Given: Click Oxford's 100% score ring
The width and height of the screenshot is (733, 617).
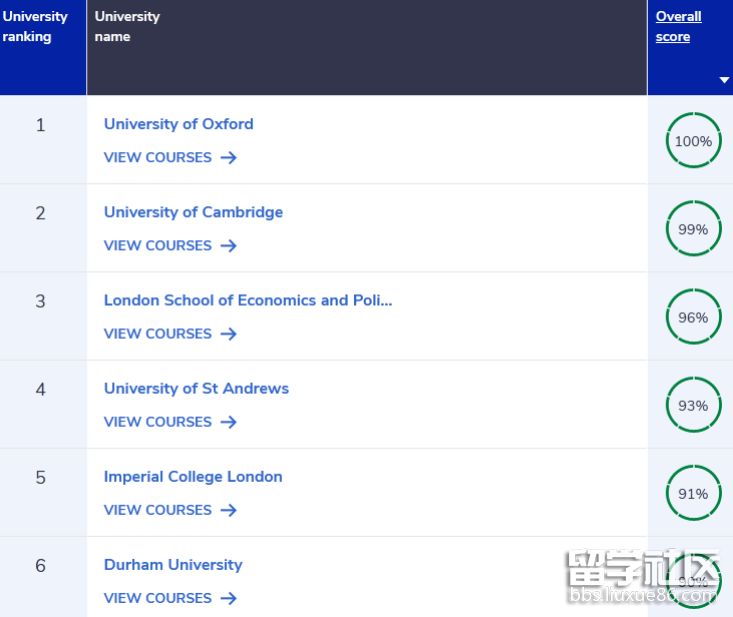Looking at the screenshot, I should (x=693, y=141).
